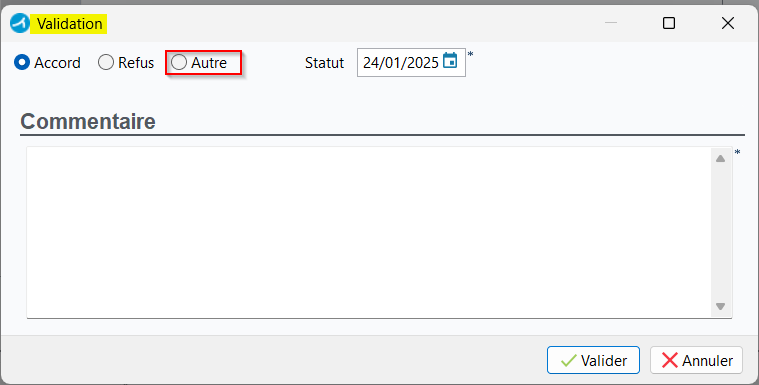Click the Commentaire section heading

(88, 121)
